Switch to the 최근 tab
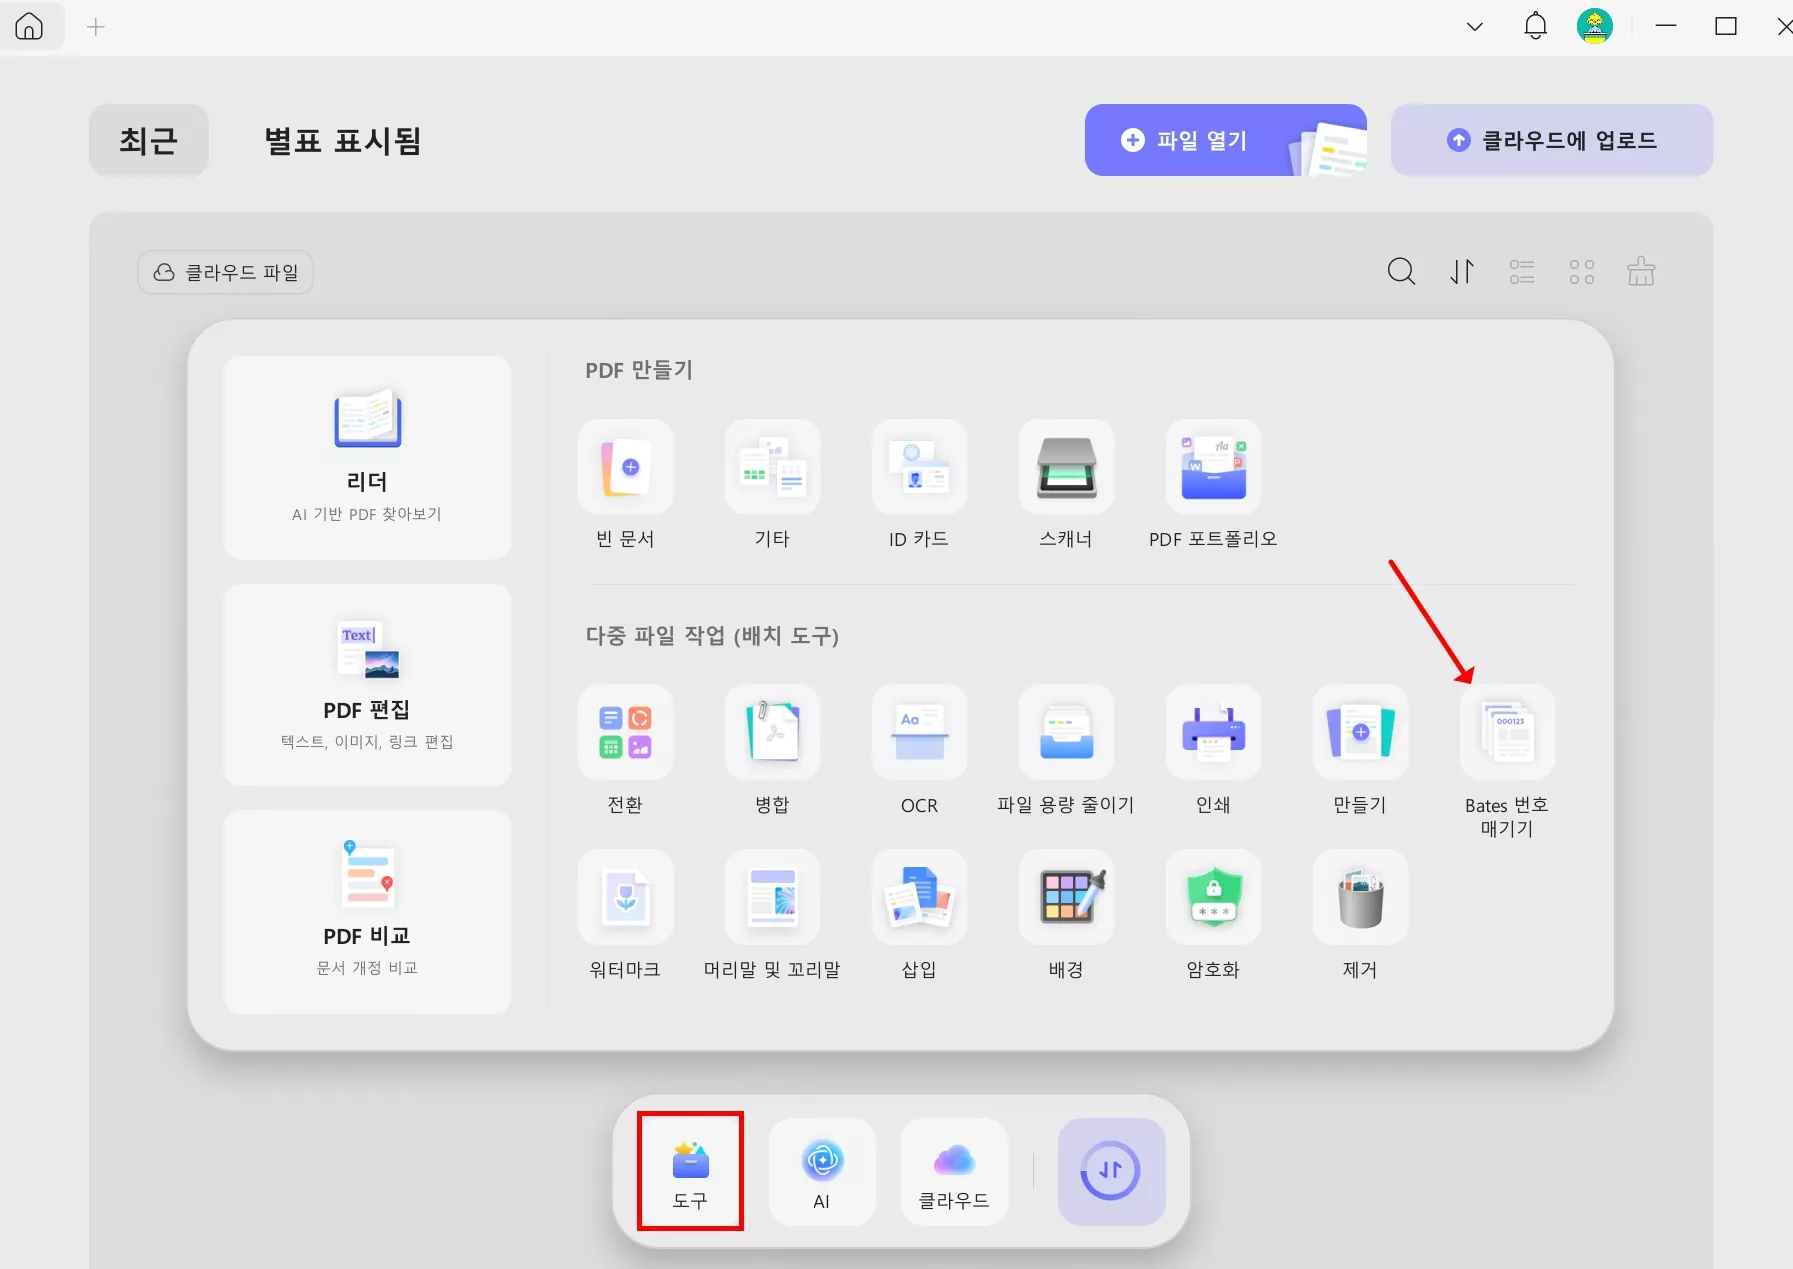This screenshot has height=1269, width=1793. click(x=149, y=140)
